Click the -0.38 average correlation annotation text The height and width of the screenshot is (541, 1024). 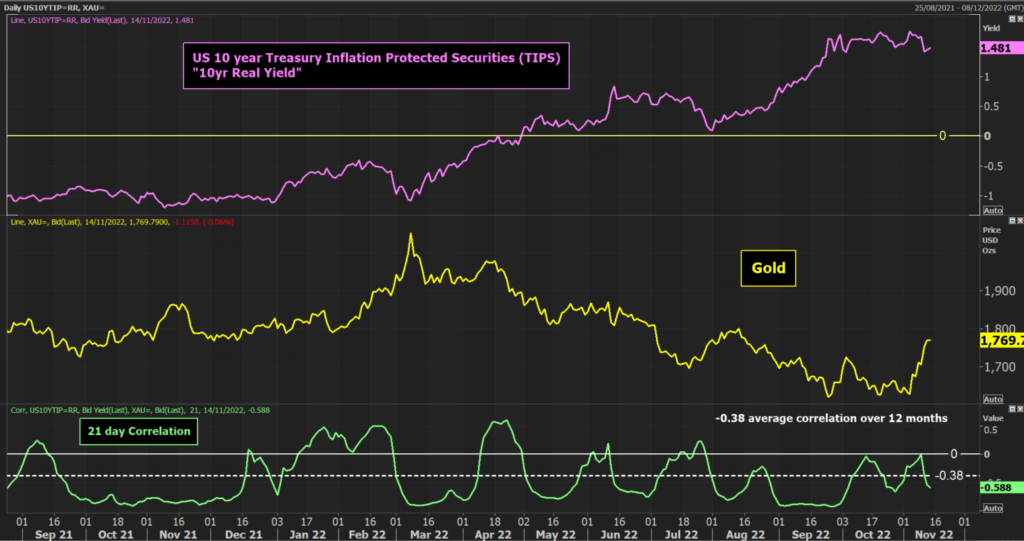tap(831, 418)
